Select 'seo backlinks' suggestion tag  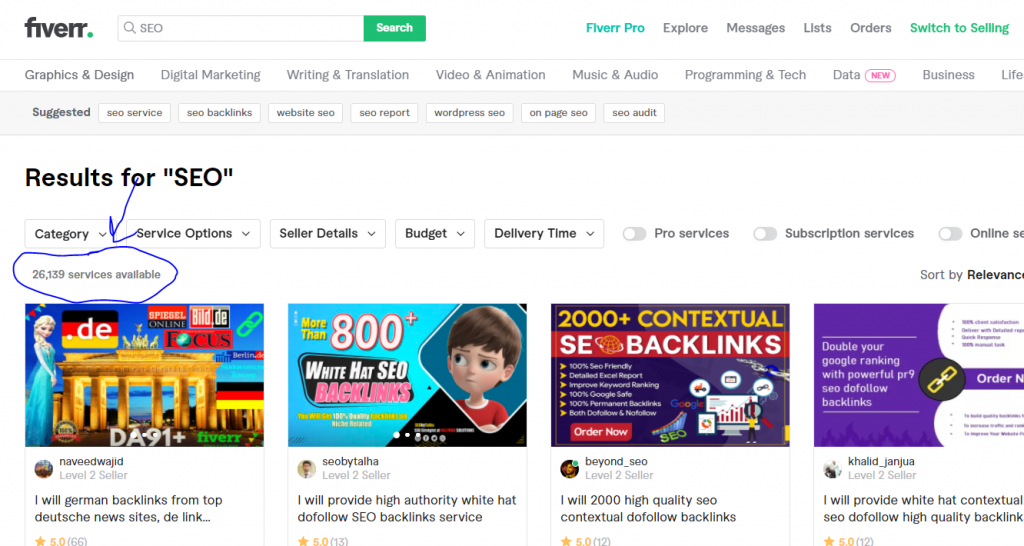[x=219, y=112]
